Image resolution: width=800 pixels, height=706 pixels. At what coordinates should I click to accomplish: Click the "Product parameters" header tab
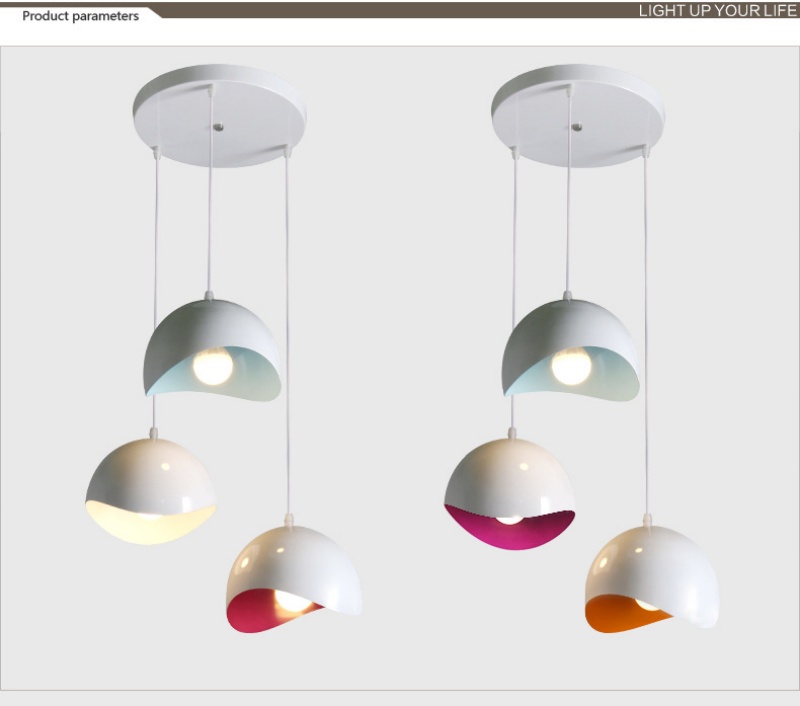(80, 16)
